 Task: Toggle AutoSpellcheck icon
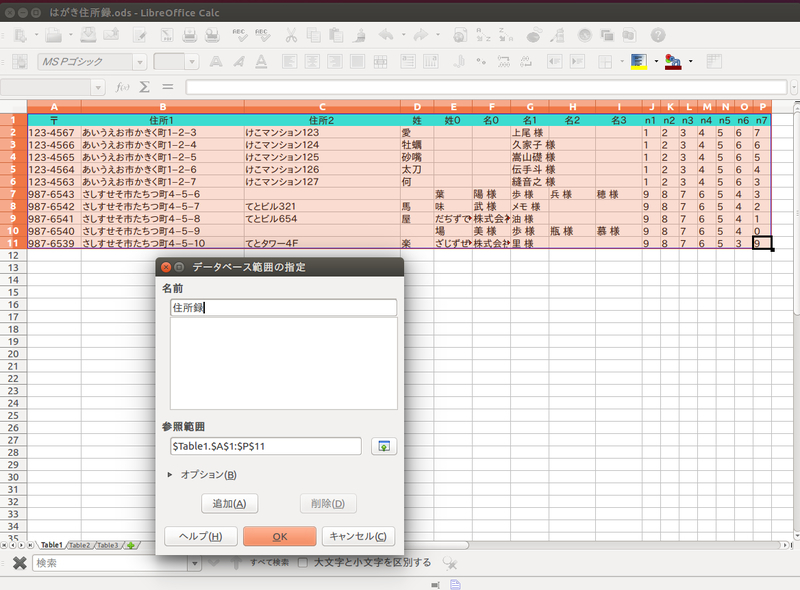(x=262, y=35)
